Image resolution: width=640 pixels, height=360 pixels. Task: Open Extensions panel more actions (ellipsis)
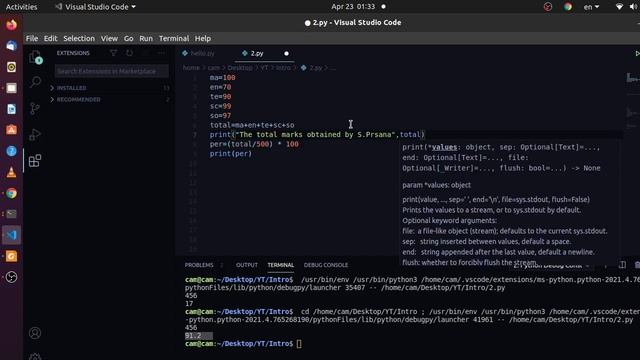[x=162, y=53]
